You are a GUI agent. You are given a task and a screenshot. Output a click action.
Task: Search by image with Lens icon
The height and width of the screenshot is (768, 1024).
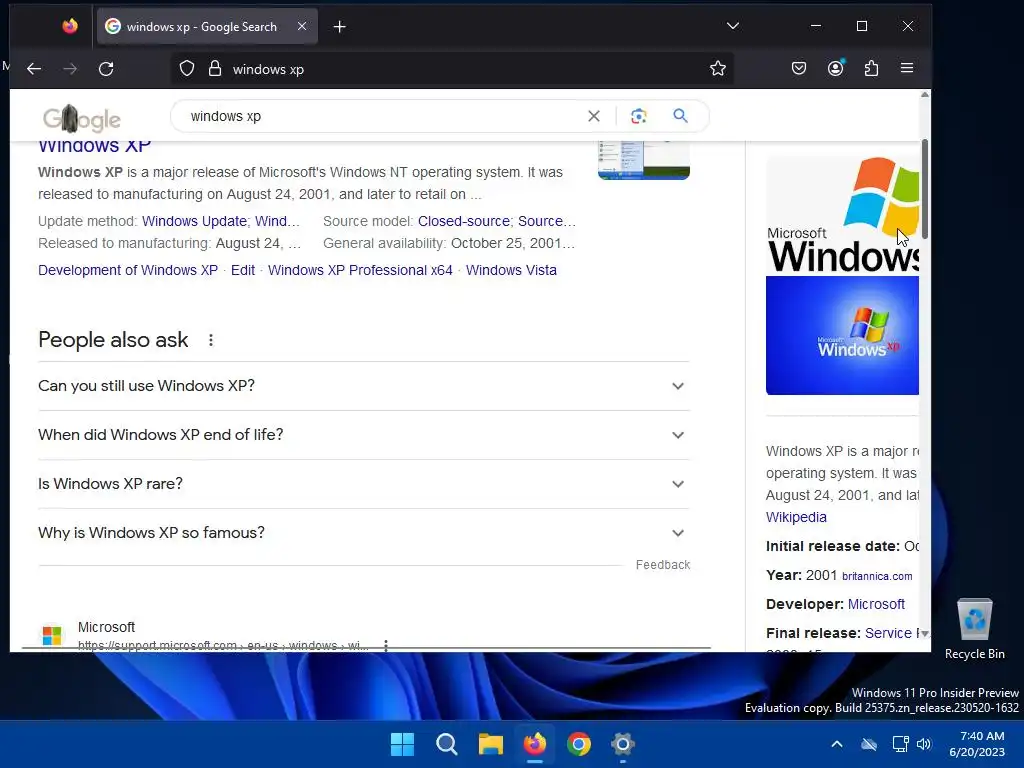click(x=639, y=116)
